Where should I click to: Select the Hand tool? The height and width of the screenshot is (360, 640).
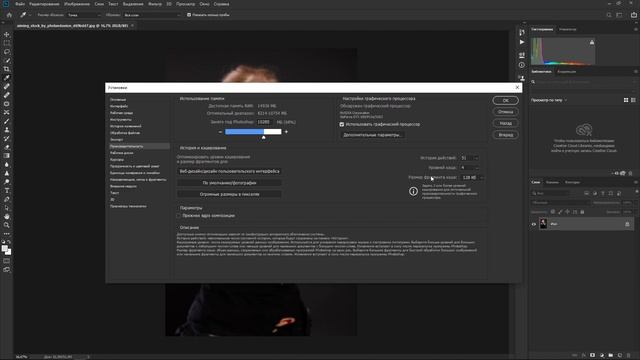7,216
